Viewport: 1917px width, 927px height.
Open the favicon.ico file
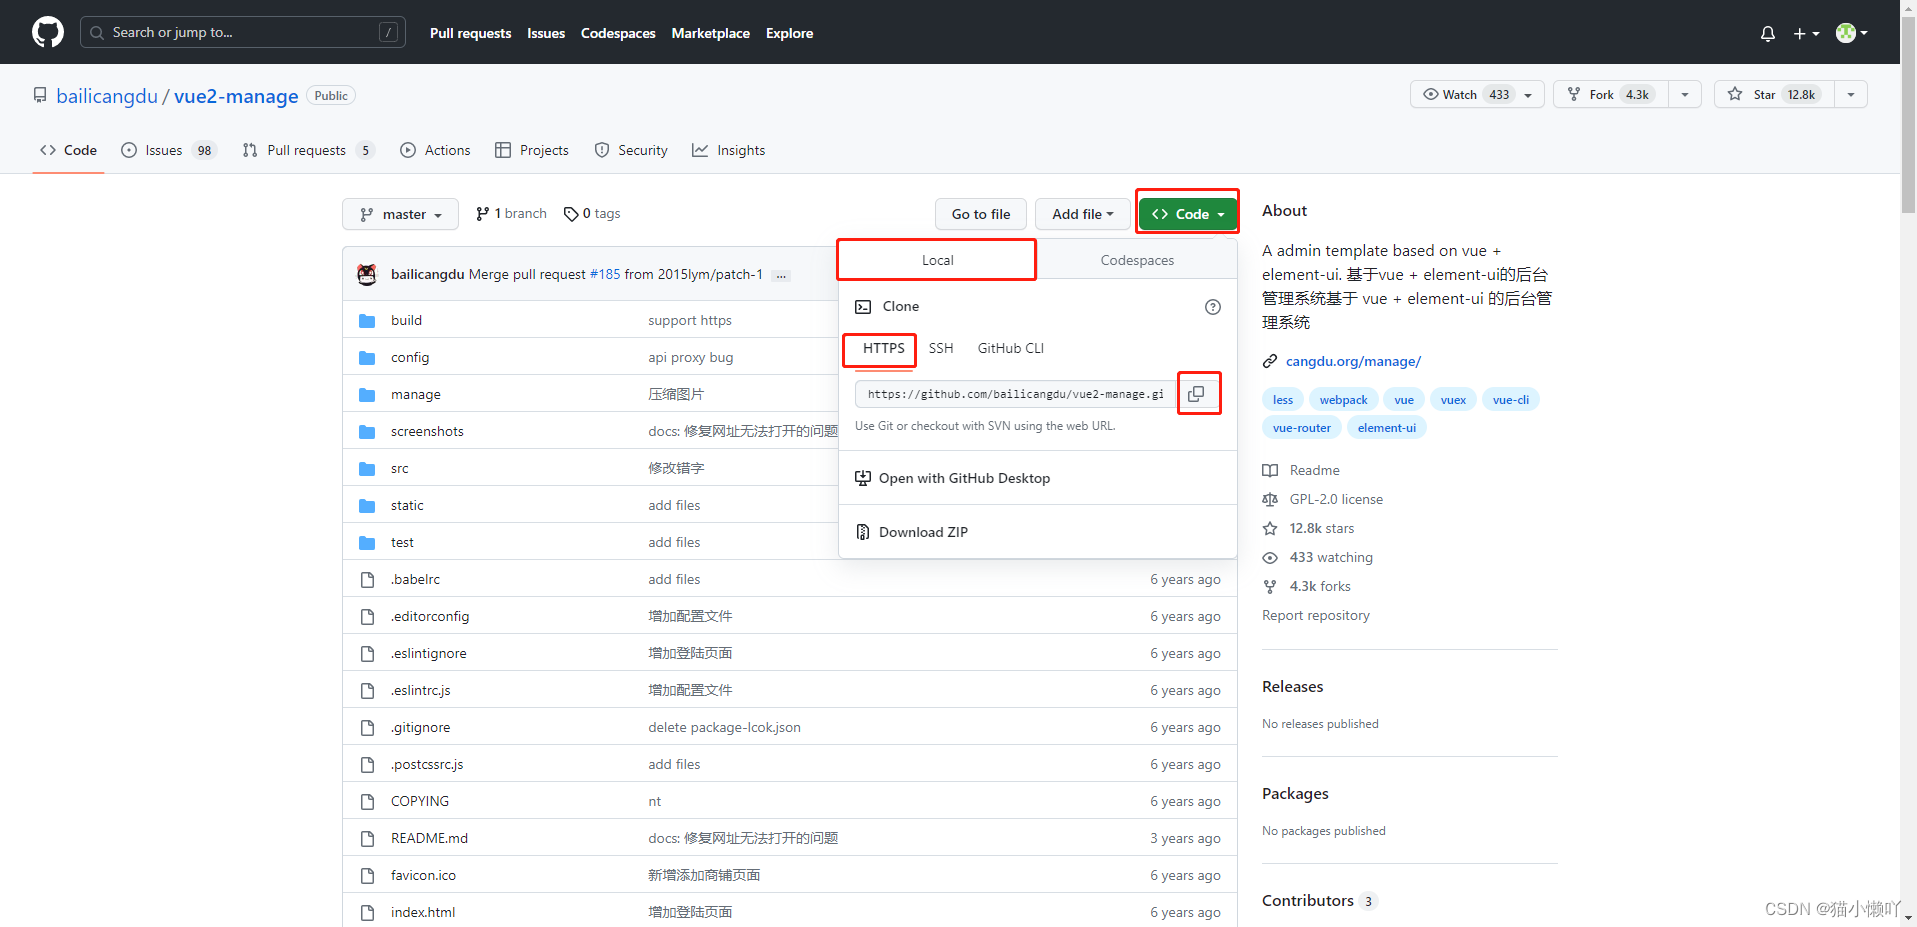click(x=423, y=875)
